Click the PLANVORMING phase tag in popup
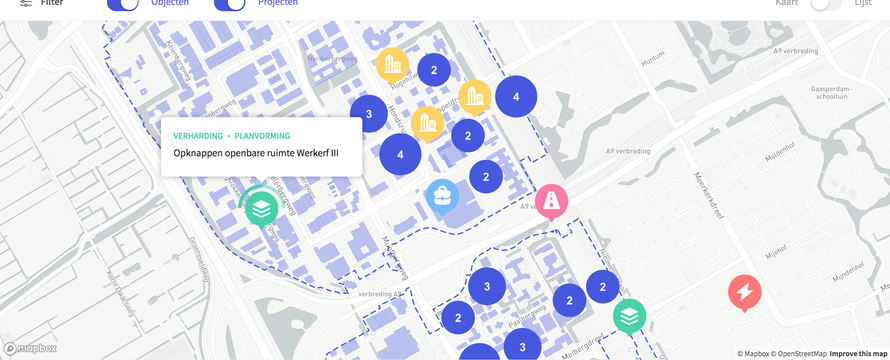 click(x=262, y=136)
